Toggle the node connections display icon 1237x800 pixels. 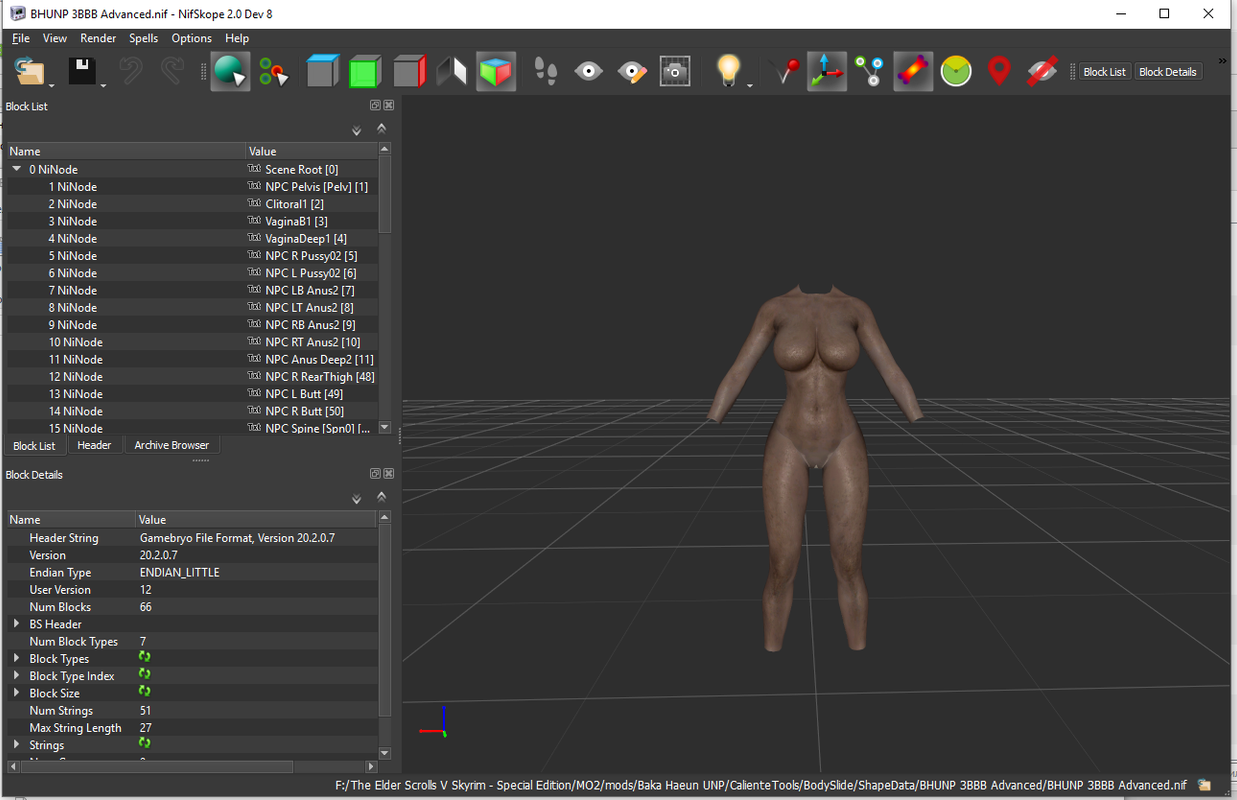[870, 72]
